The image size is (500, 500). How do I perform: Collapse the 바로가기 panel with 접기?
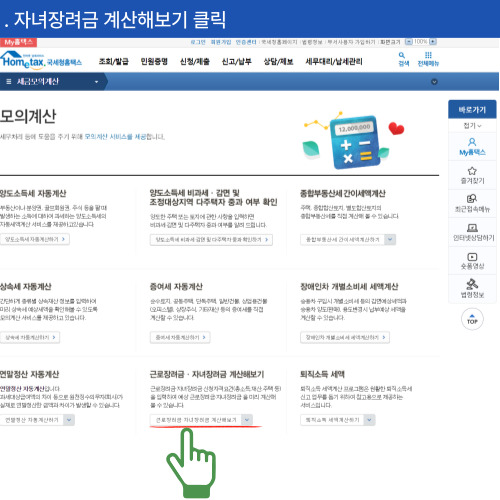472,126
